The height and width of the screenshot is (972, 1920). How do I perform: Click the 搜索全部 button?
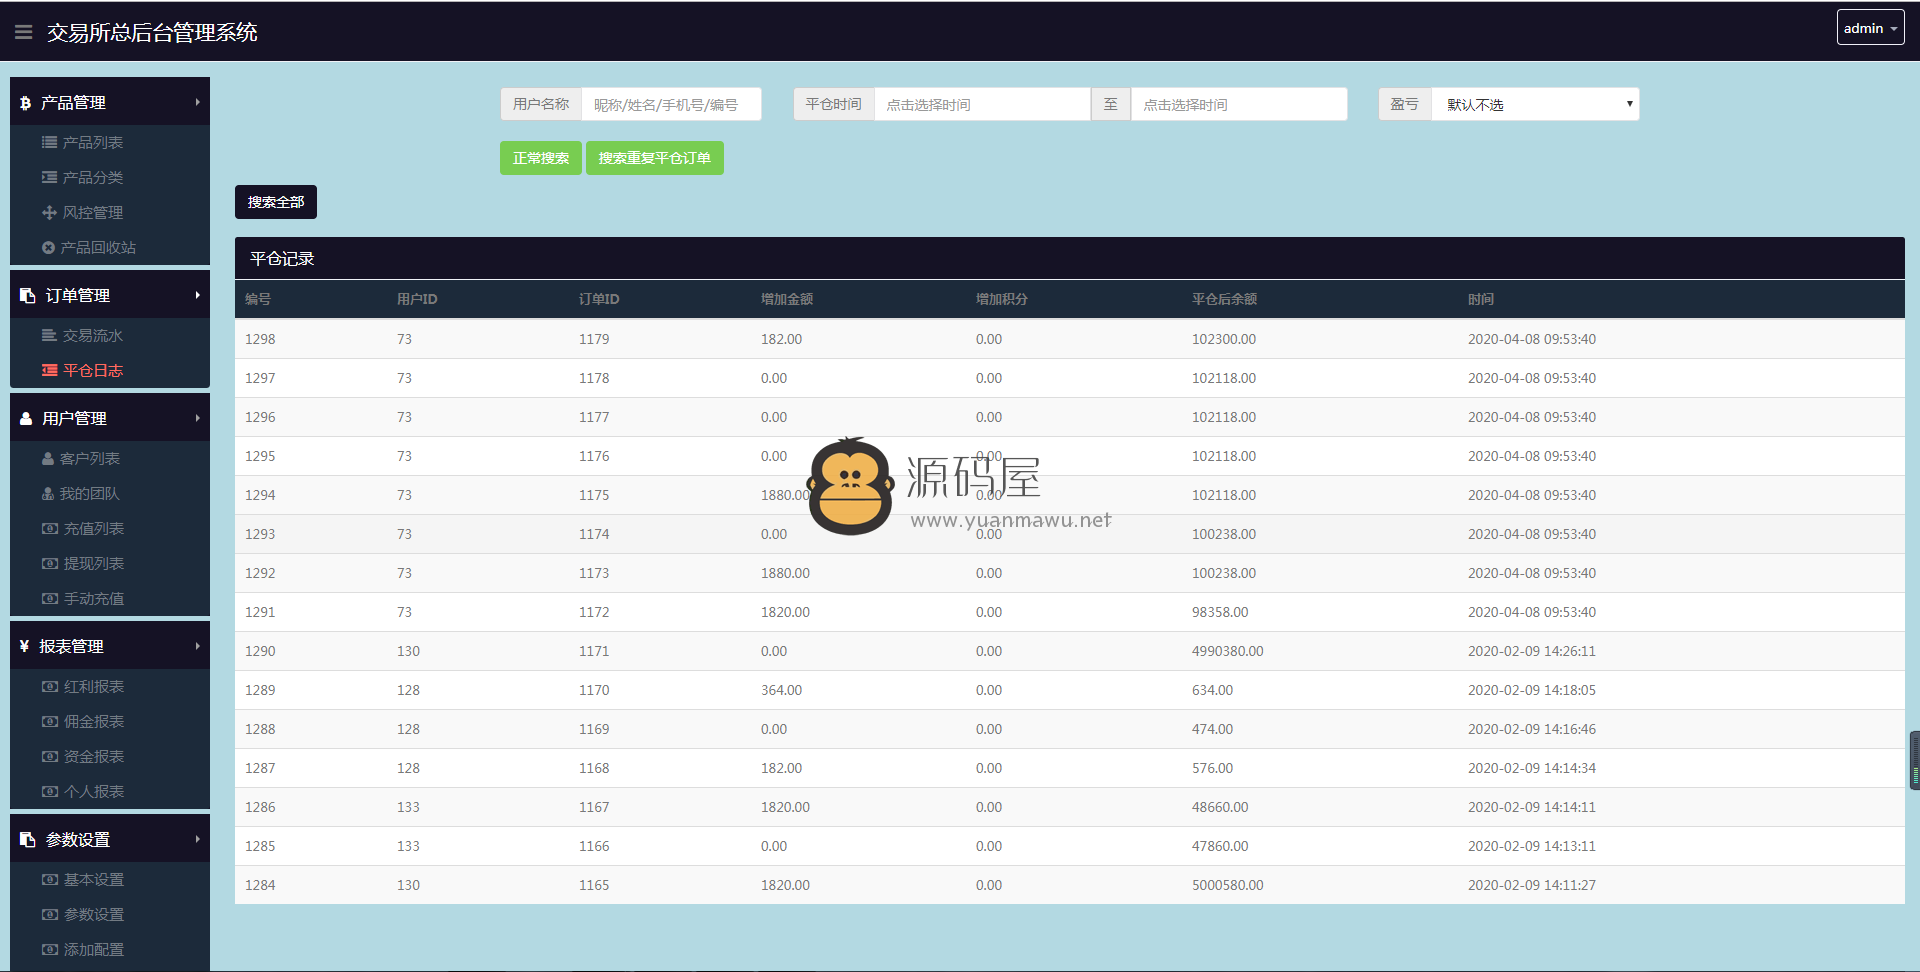click(276, 202)
